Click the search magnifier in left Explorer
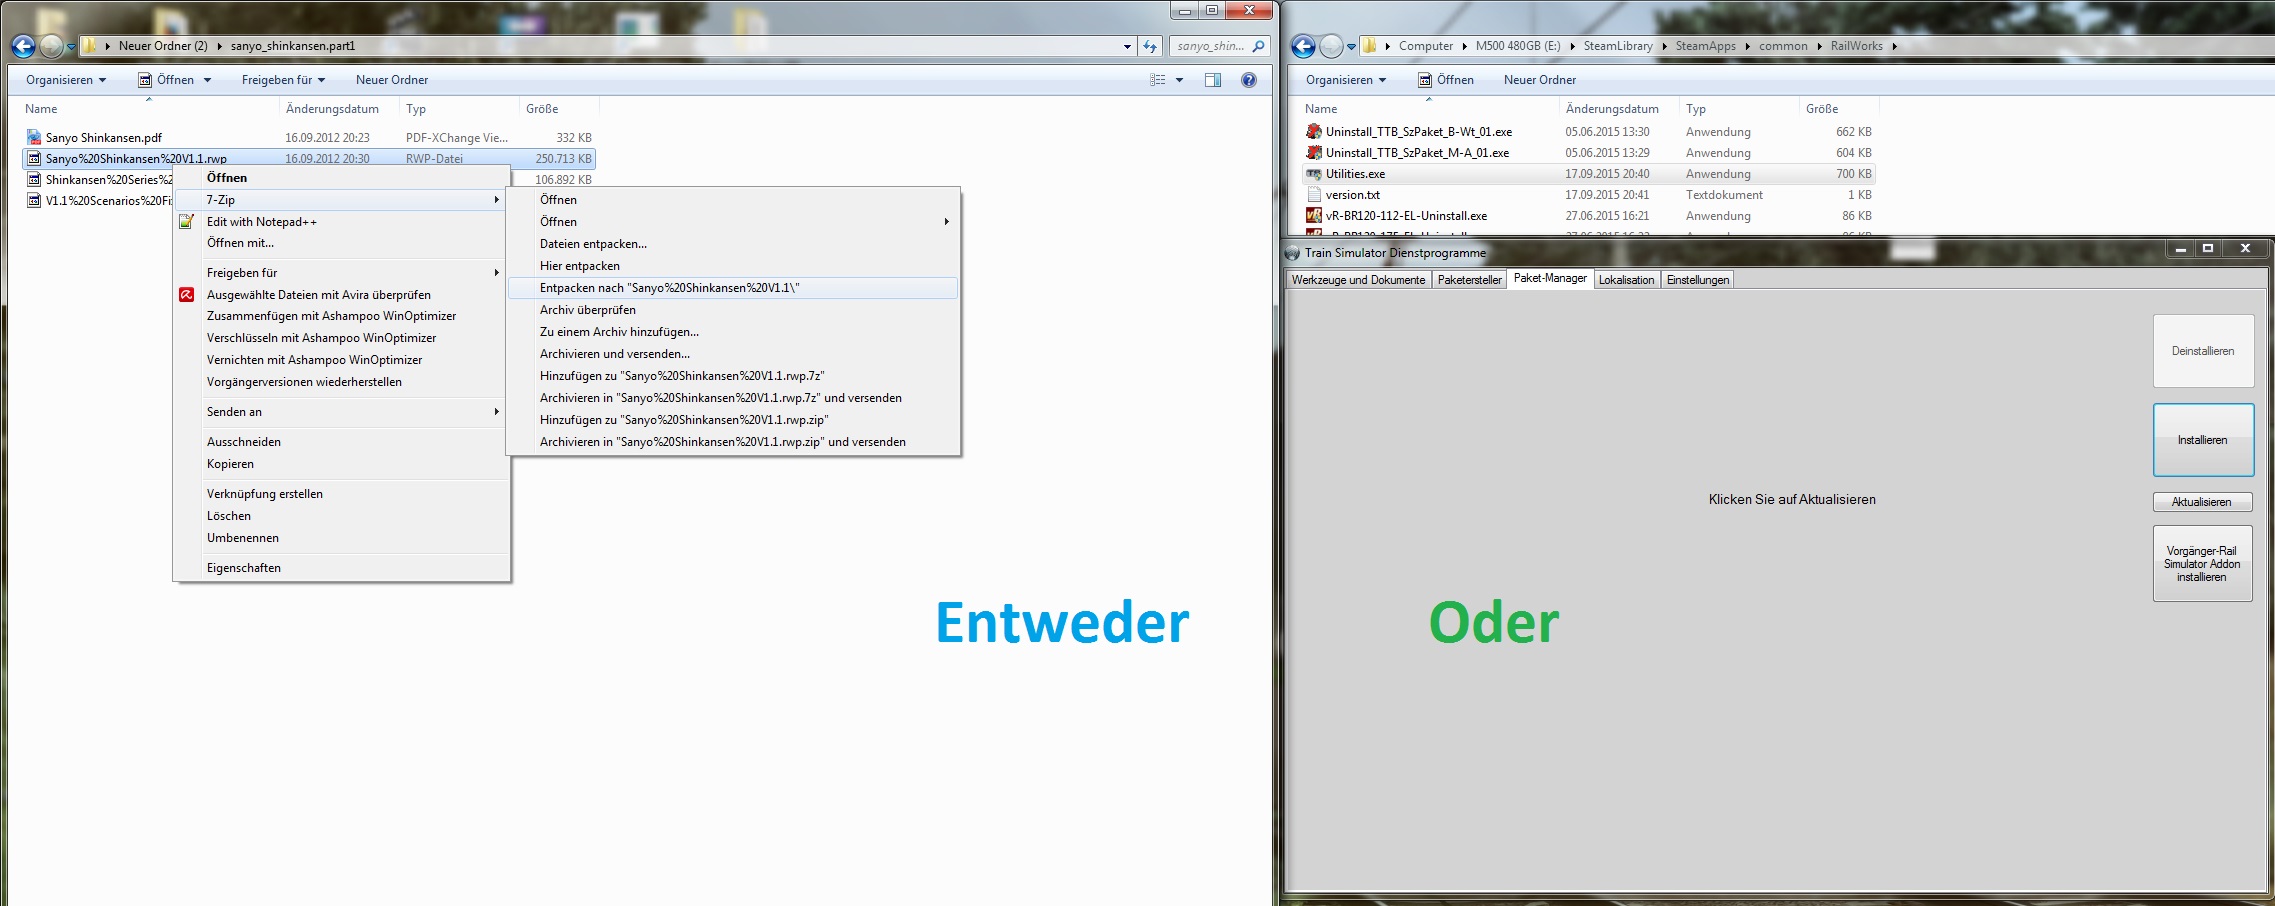 point(1258,46)
